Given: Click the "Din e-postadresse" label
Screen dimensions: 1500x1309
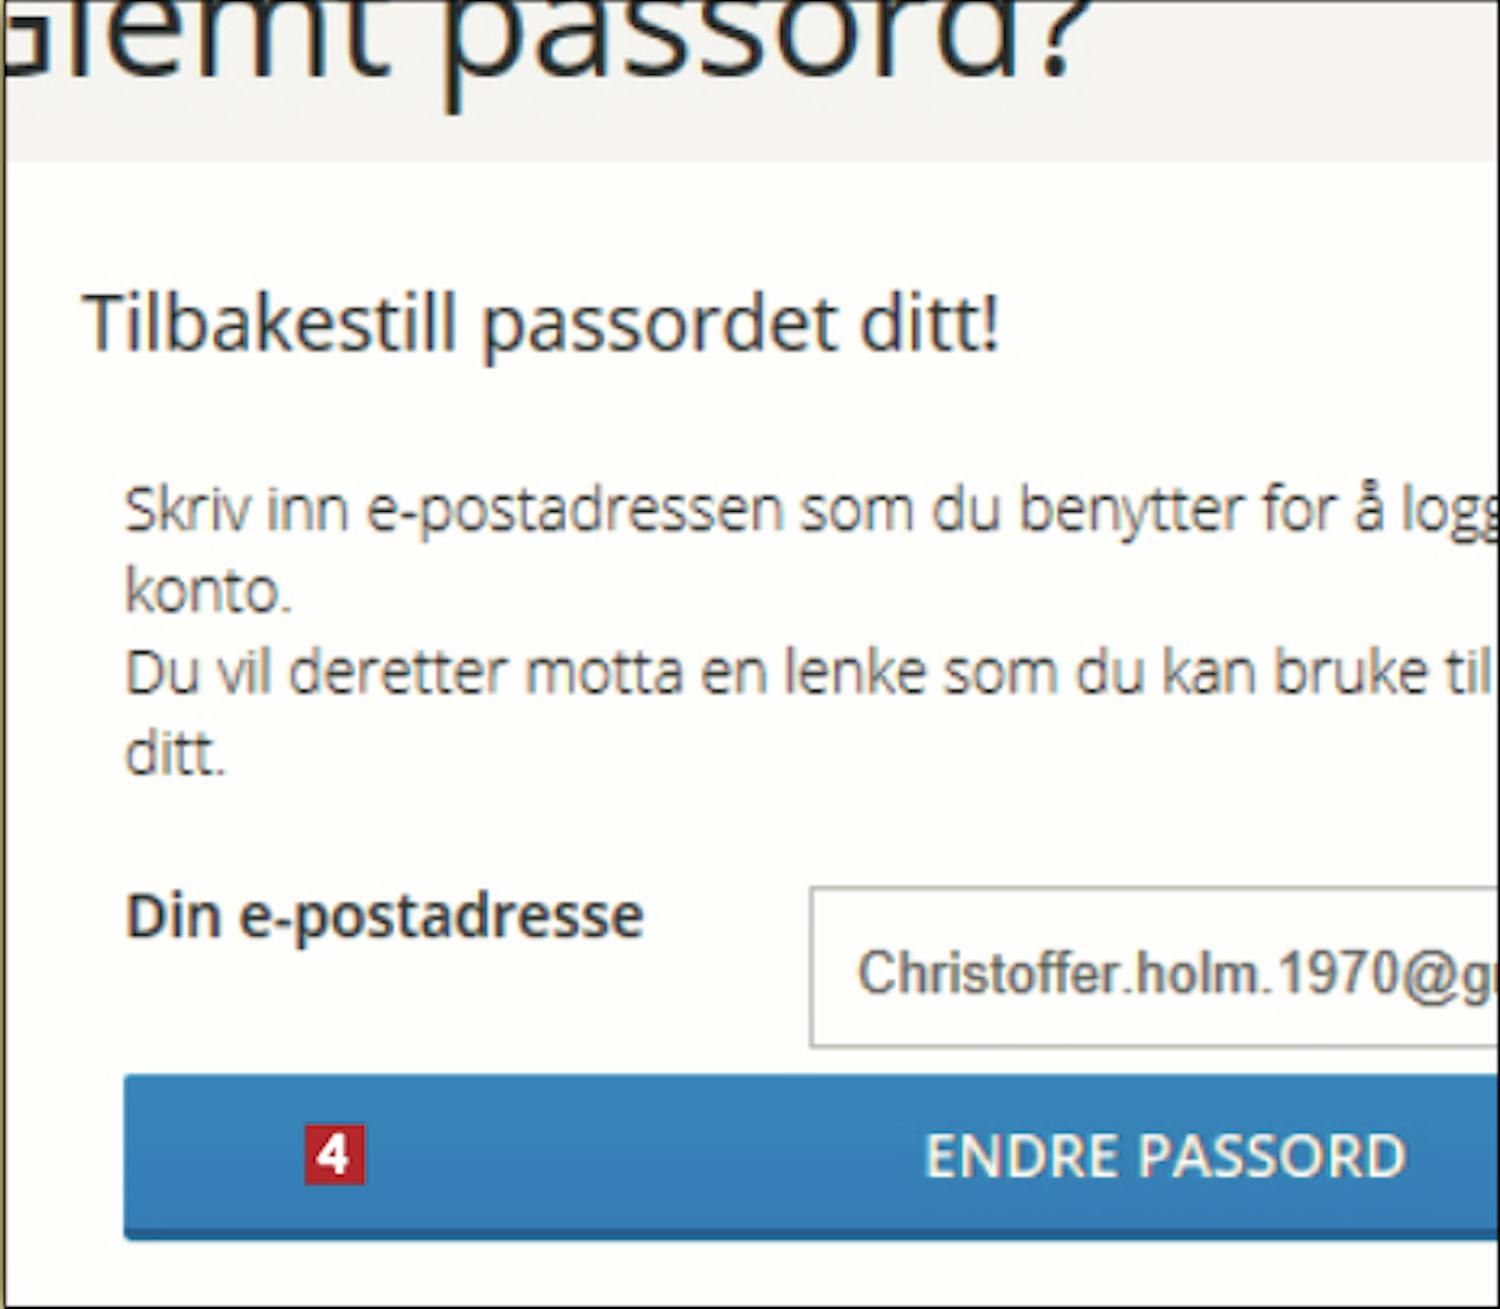Looking at the screenshot, I should [x=384, y=915].
